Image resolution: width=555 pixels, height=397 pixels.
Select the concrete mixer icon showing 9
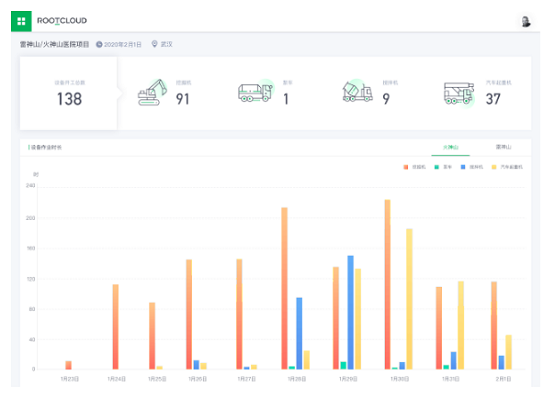coord(357,92)
